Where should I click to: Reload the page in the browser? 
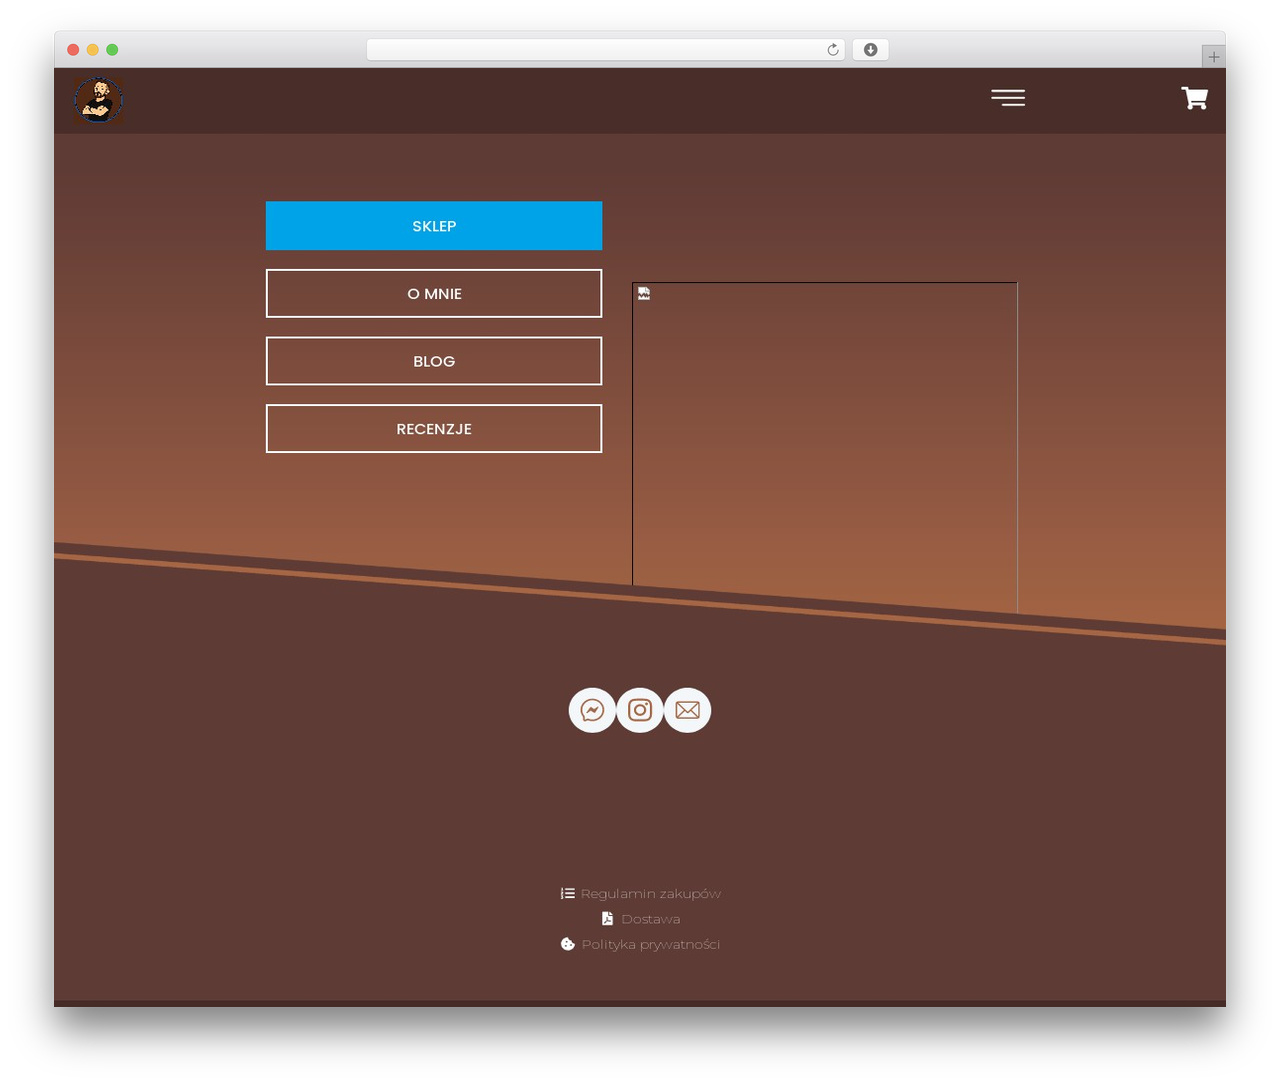[833, 50]
